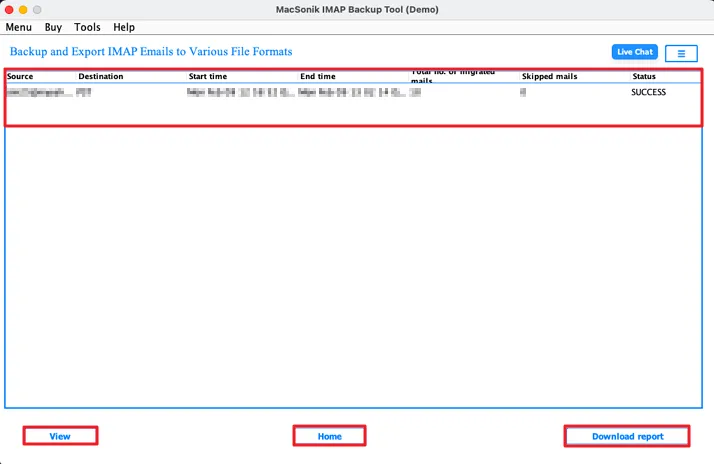Open the hamburger menu icon button
The width and height of the screenshot is (714, 464).
[681, 53]
